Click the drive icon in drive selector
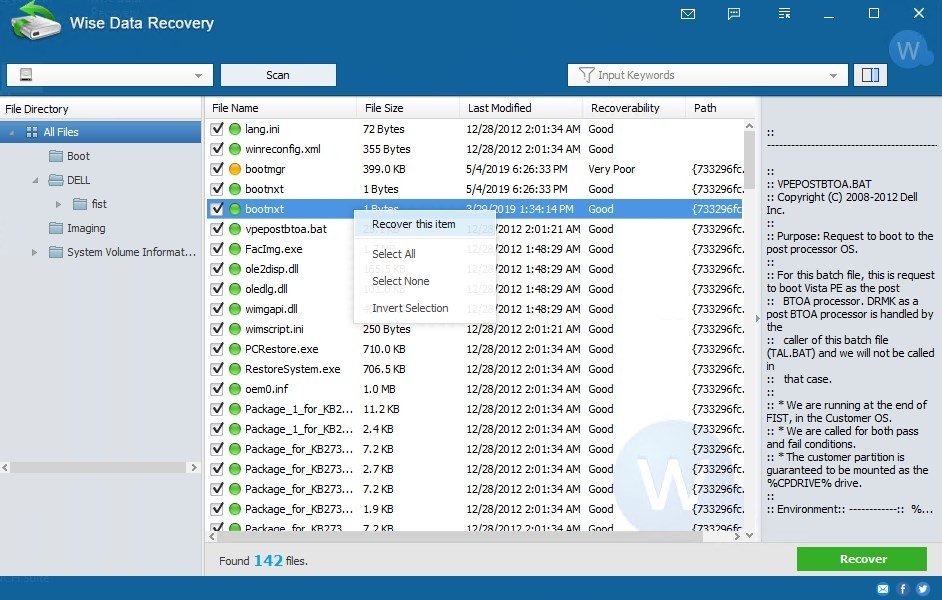Screen dimensions: 942x600 [x=26, y=75]
